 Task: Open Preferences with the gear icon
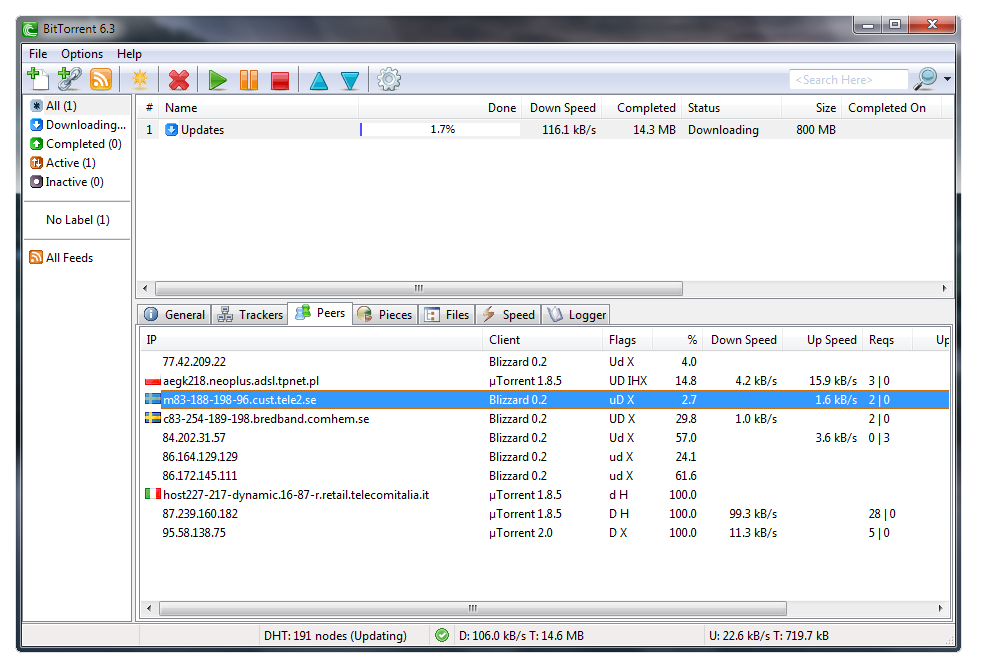click(389, 79)
